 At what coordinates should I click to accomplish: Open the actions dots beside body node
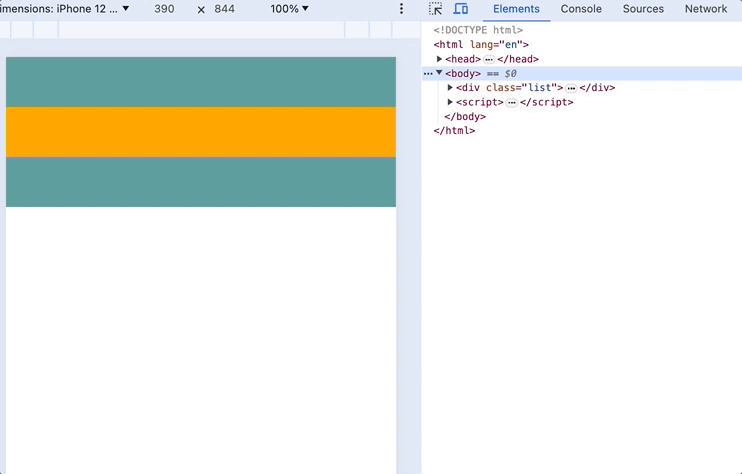[x=428, y=74]
